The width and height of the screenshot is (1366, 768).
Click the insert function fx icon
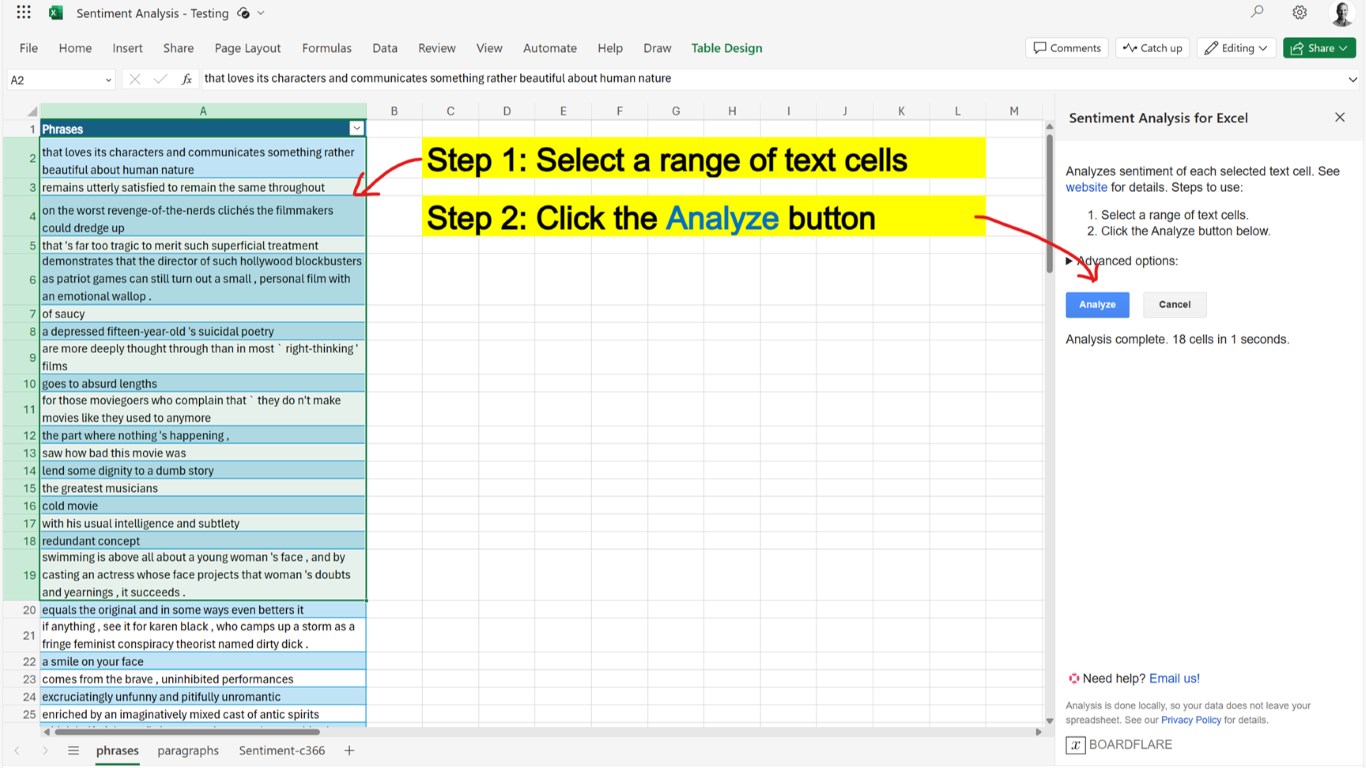click(x=187, y=79)
